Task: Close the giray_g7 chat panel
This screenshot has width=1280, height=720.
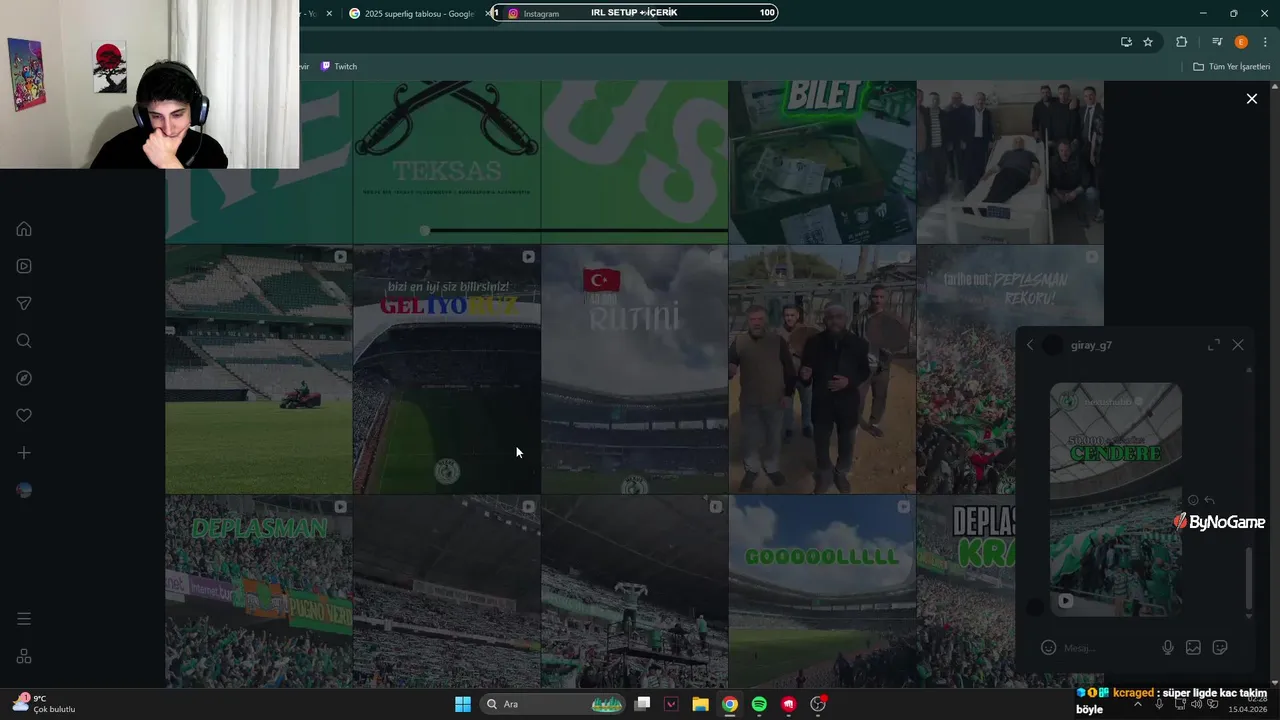Action: [1238, 345]
